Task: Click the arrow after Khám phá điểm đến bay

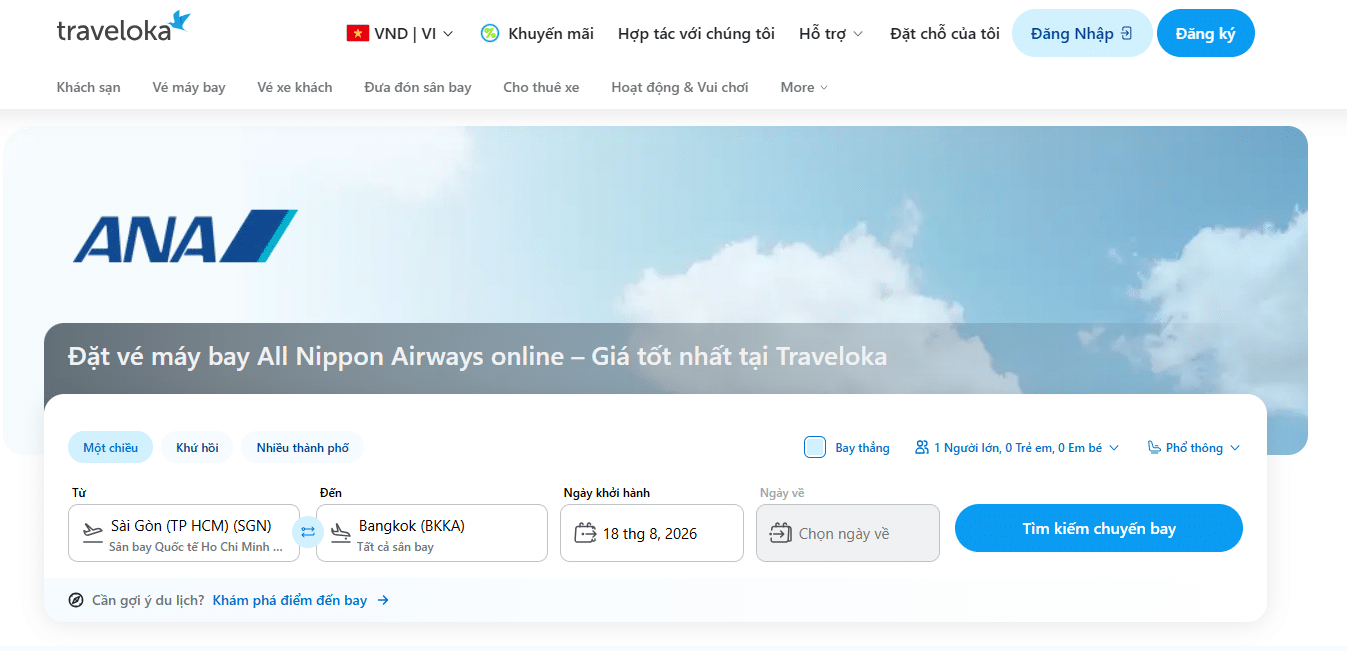Action: pos(383,600)
